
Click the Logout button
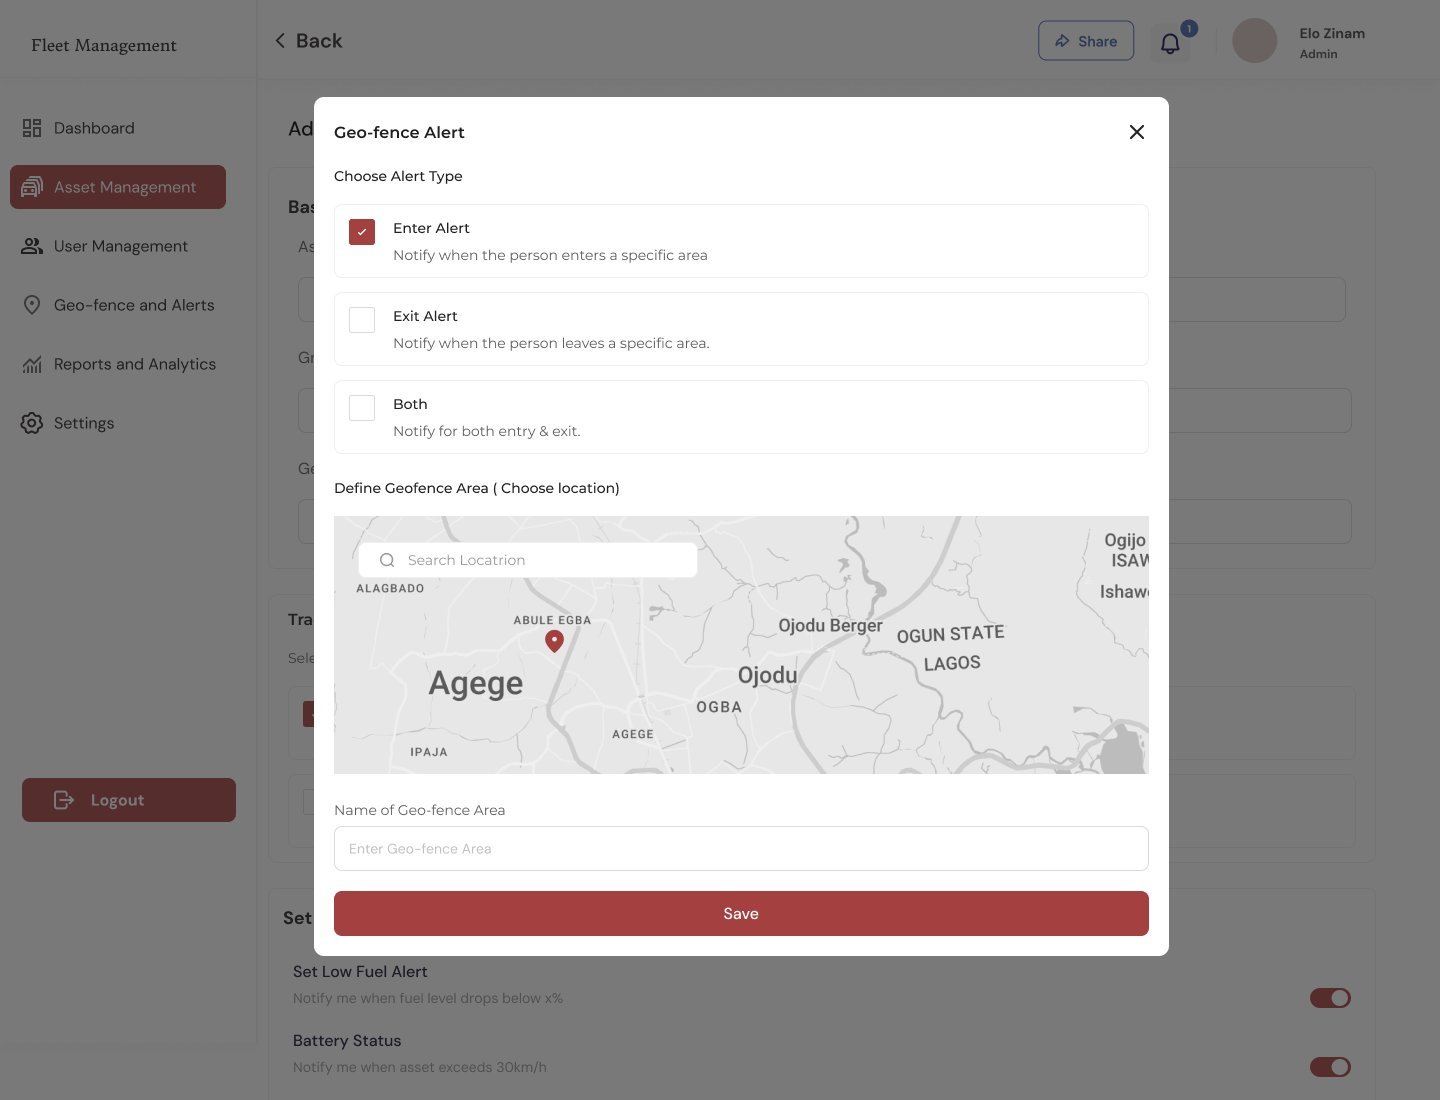click(x=129, y=800)
